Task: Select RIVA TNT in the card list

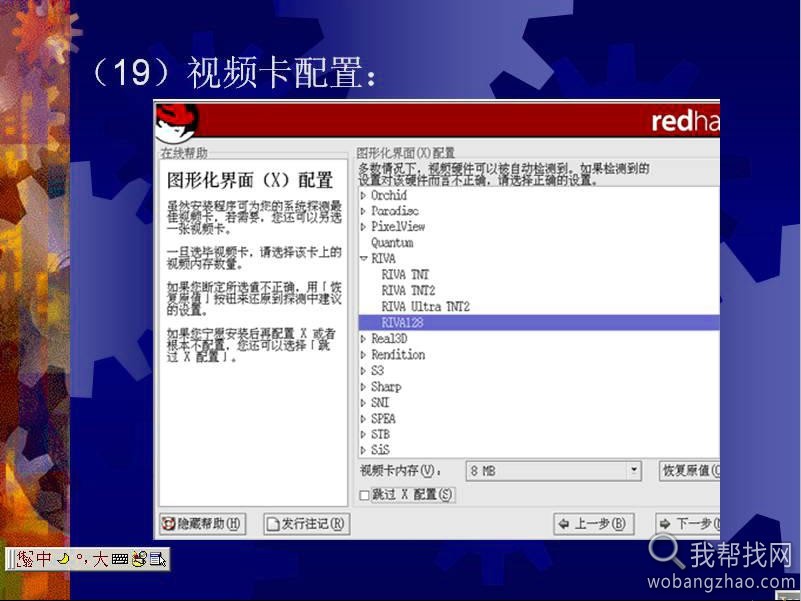Action: point(406,275)
